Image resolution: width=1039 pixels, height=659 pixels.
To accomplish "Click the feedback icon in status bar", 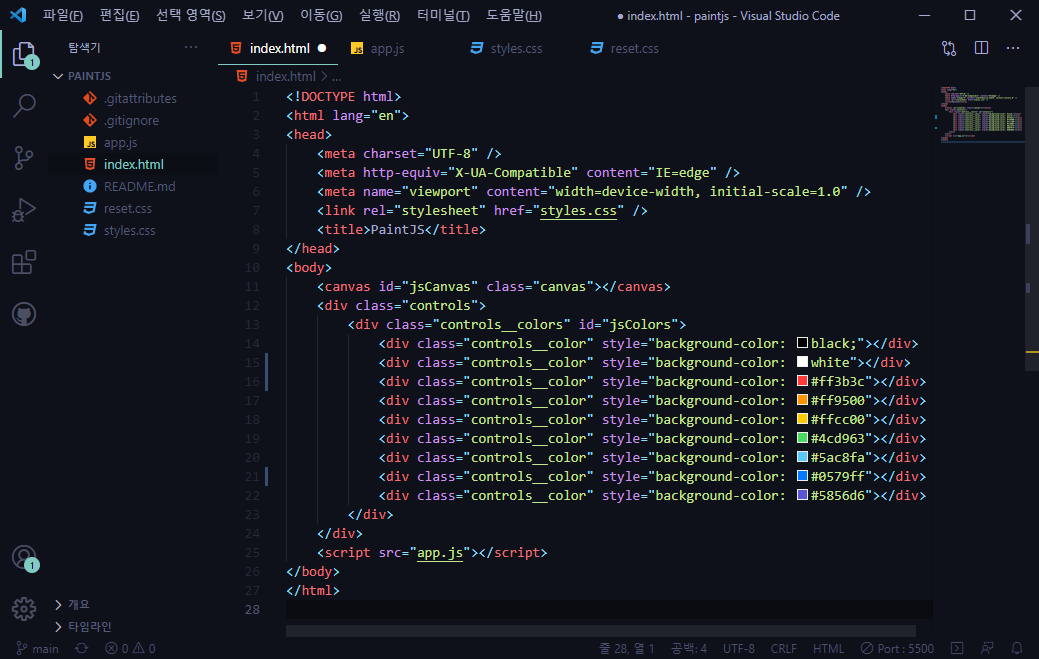I will (987, 648).
